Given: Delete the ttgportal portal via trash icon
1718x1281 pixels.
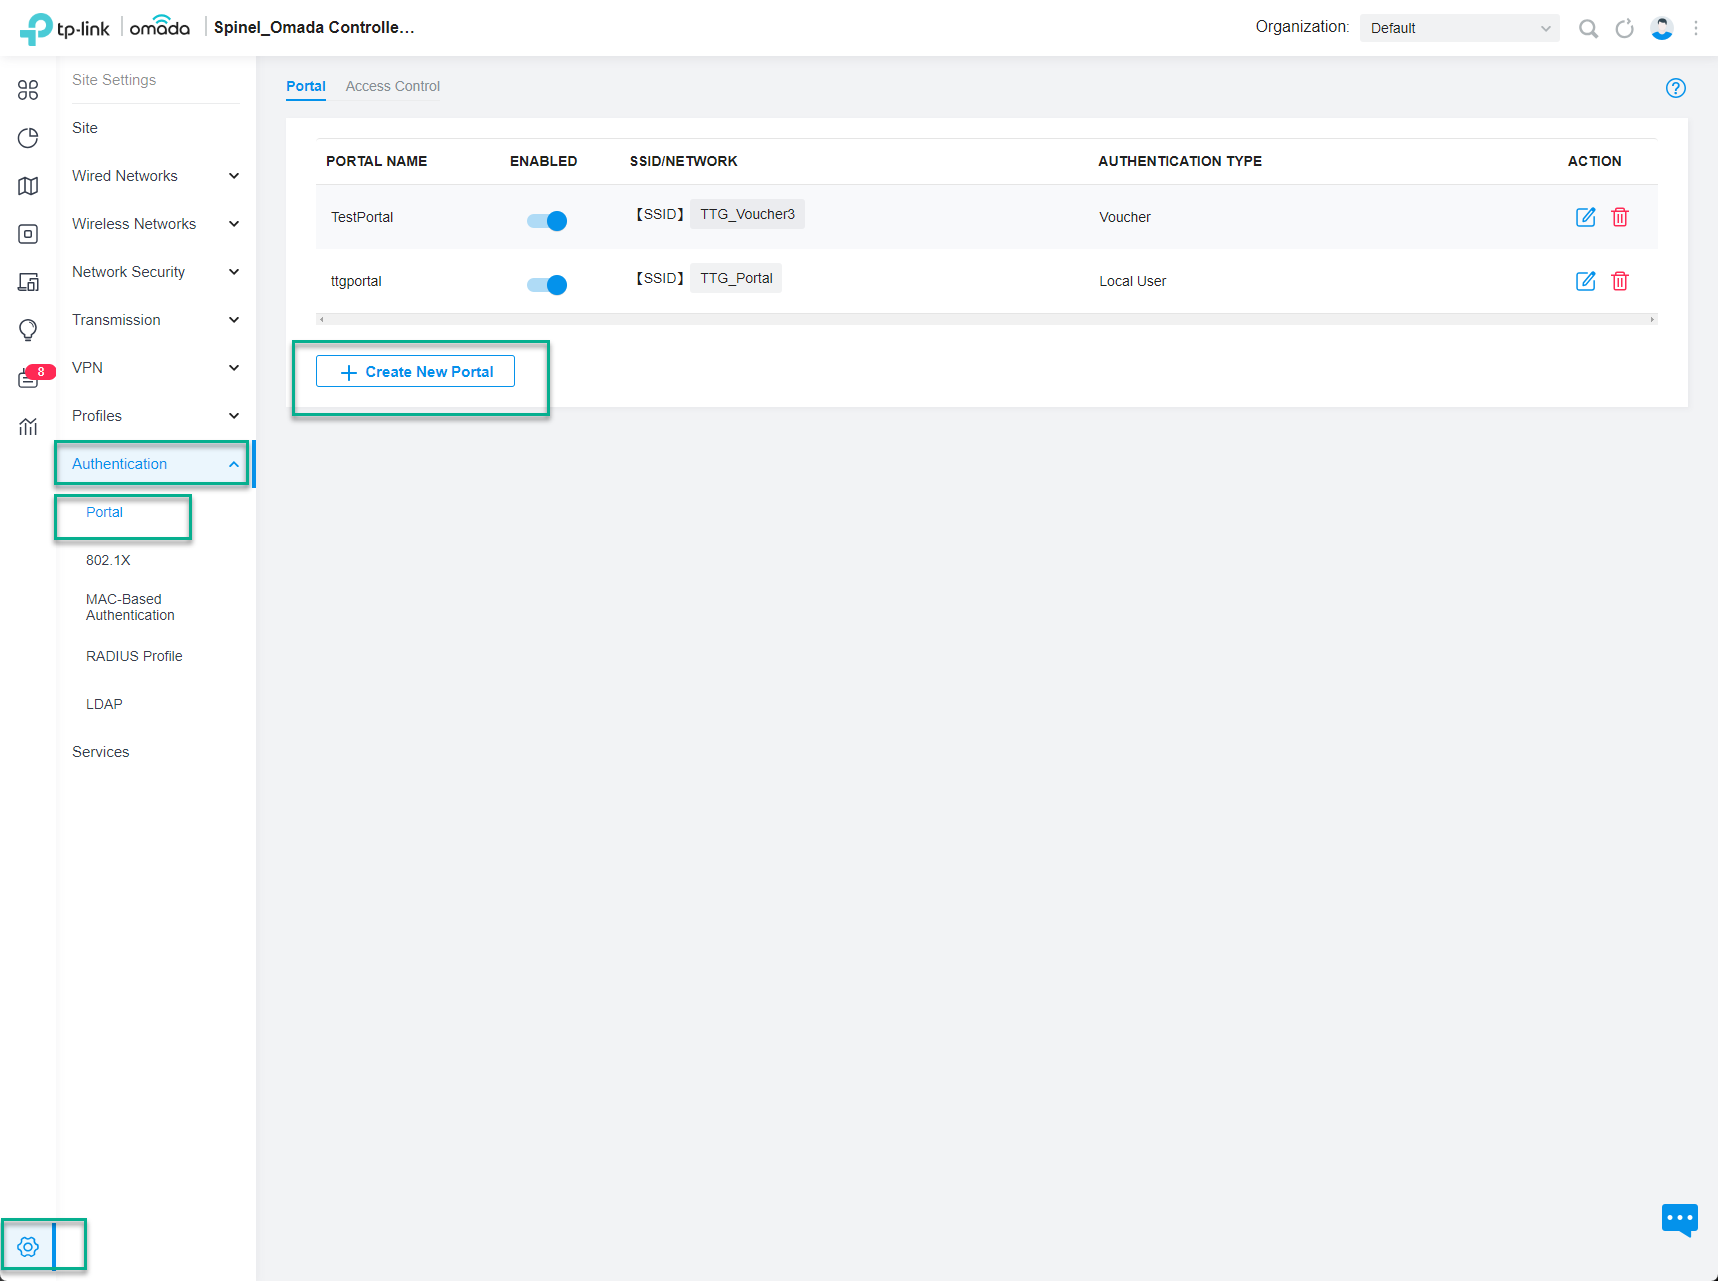Looking at the screenshot, I should coord(1620,281).
